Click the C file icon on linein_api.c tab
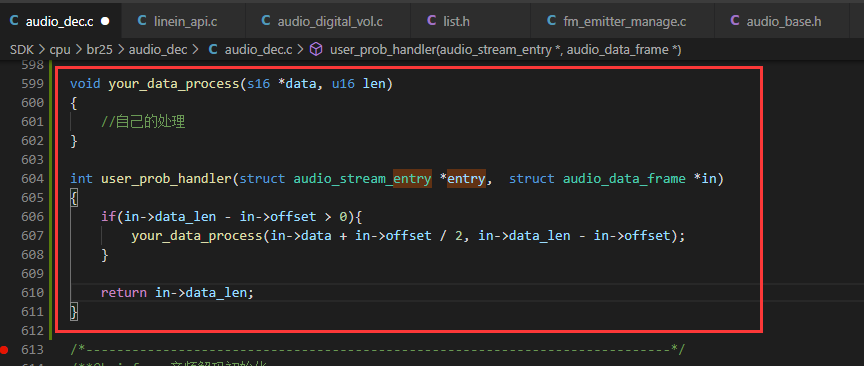Viewport: 864px width, 366px height. click(142, 21)
